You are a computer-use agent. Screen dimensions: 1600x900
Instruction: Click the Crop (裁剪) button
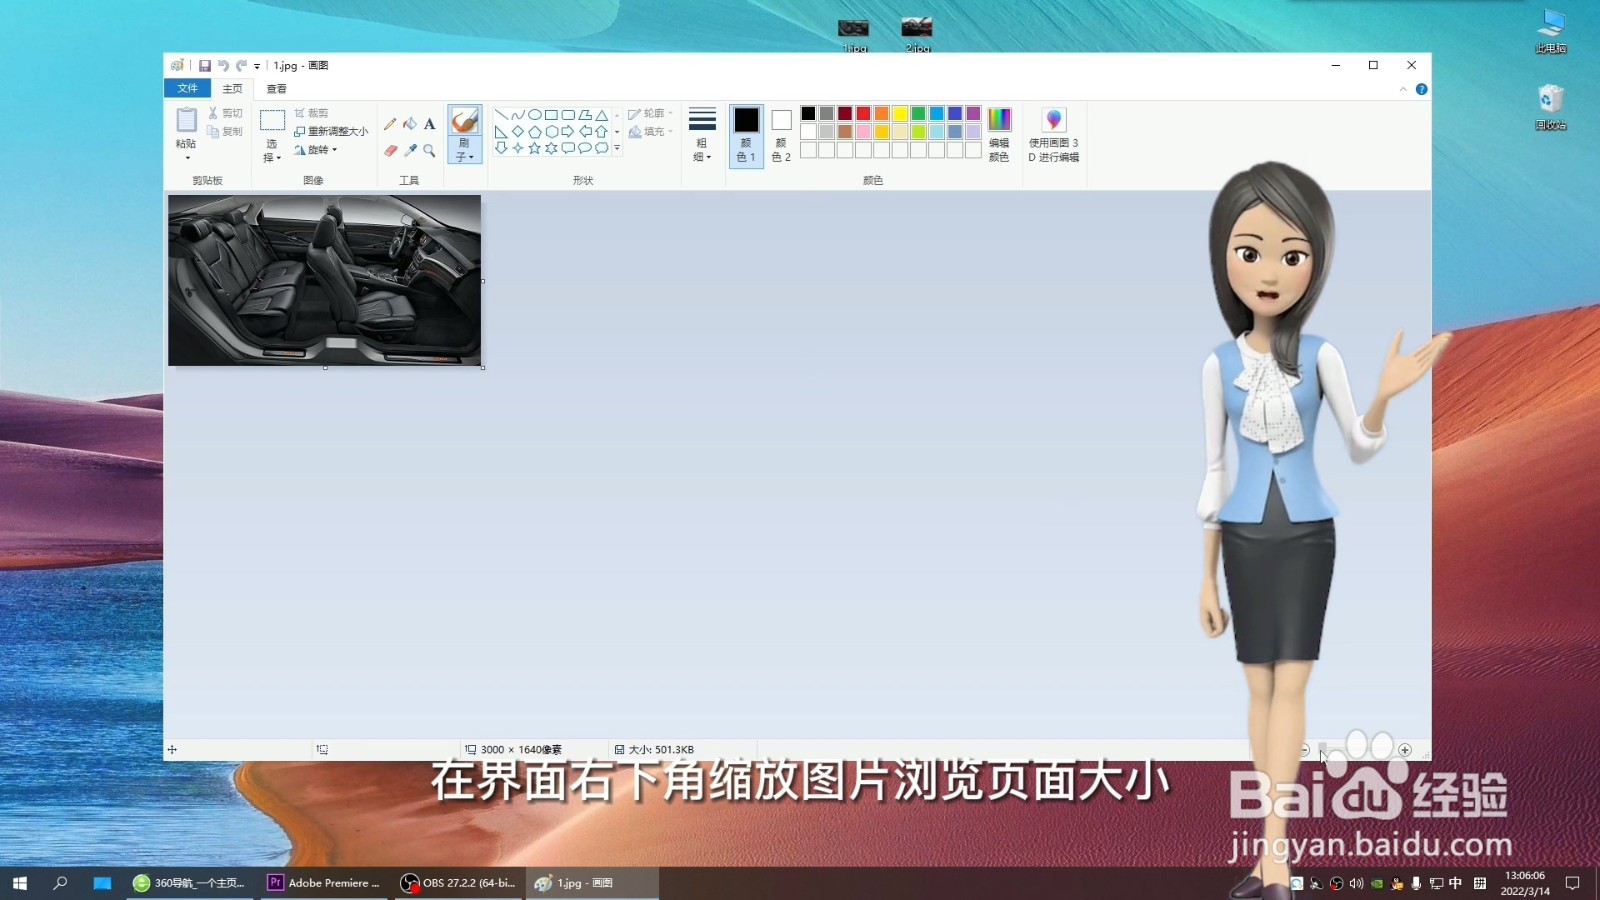point(311,113)
